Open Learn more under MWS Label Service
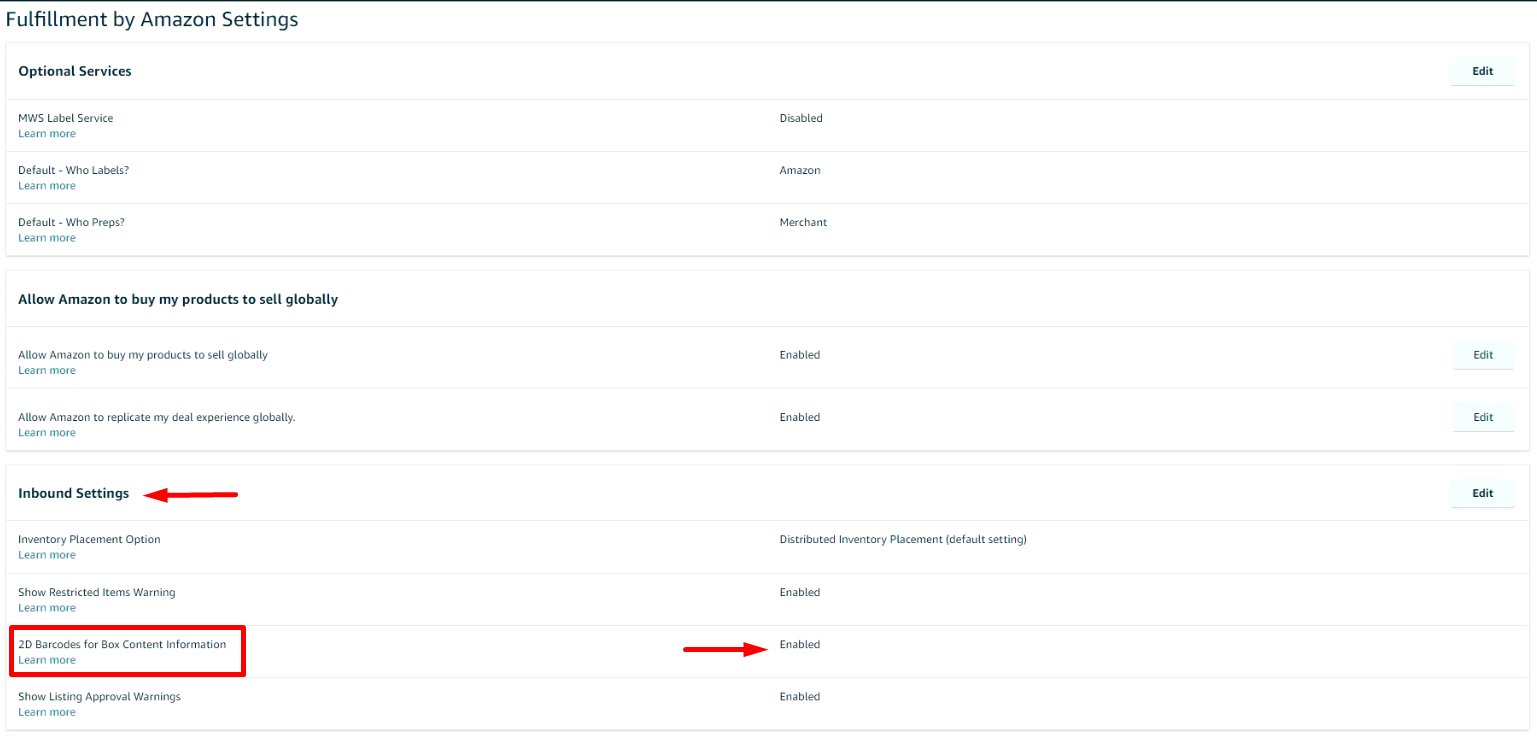 (x=46, y=133)
